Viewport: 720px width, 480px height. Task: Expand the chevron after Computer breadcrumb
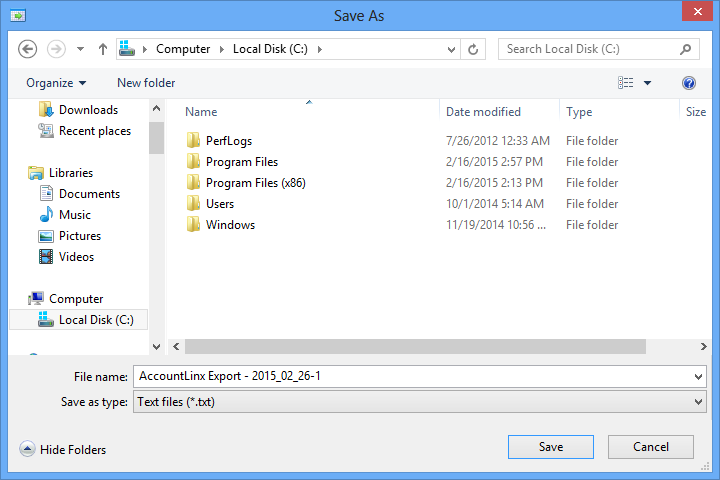pyautogui.click(x=222, y=49)
